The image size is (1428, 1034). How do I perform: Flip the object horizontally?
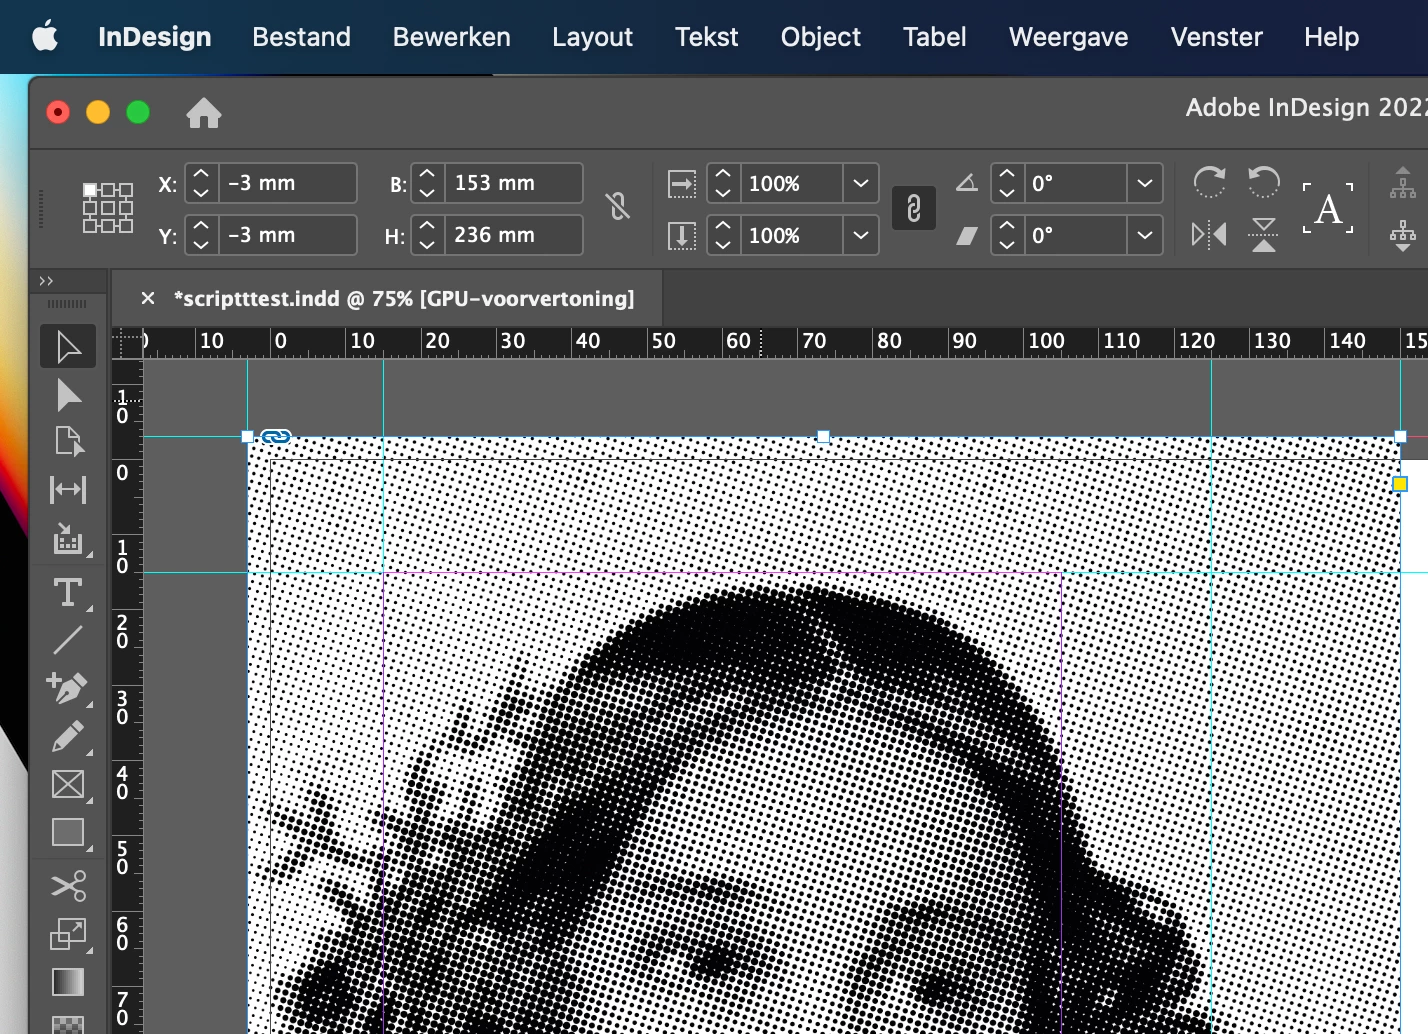[x=1209, y=235]
